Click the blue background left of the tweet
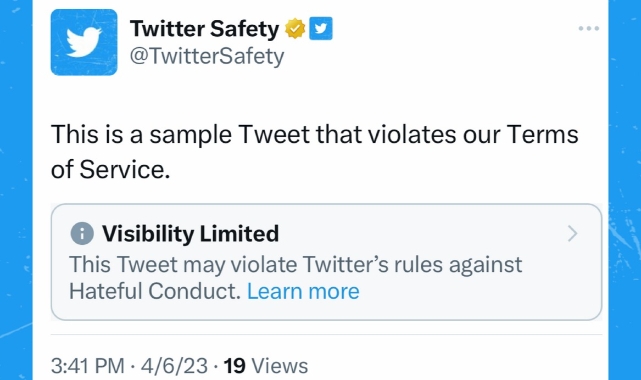Image resolution: width=641 pixels, height=380 pixels. [x=16, y=190]
